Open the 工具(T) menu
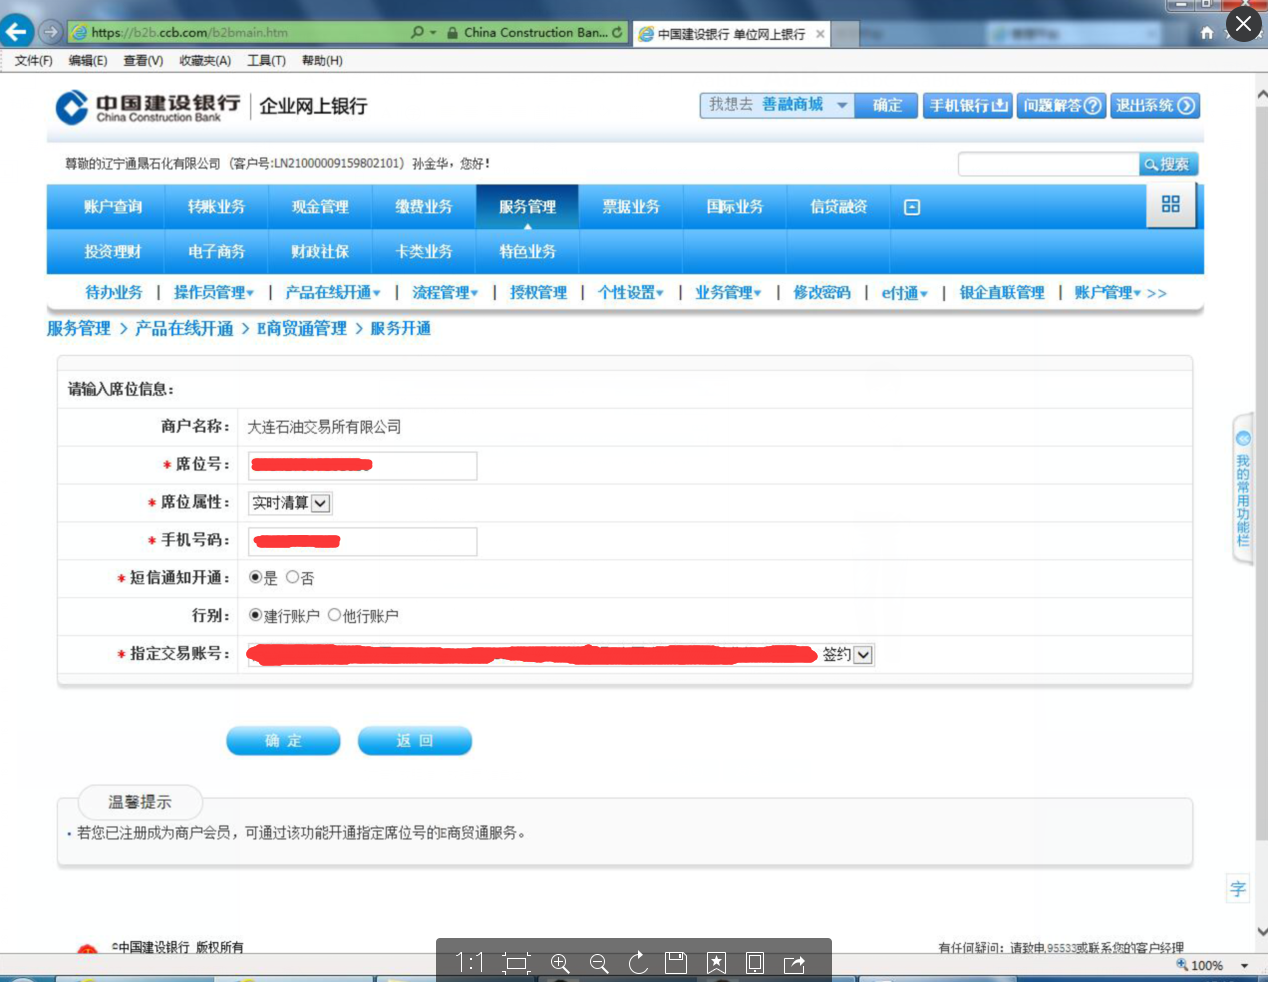Image resolution: width=1268 pixels, height=982 pixels. 266,61
